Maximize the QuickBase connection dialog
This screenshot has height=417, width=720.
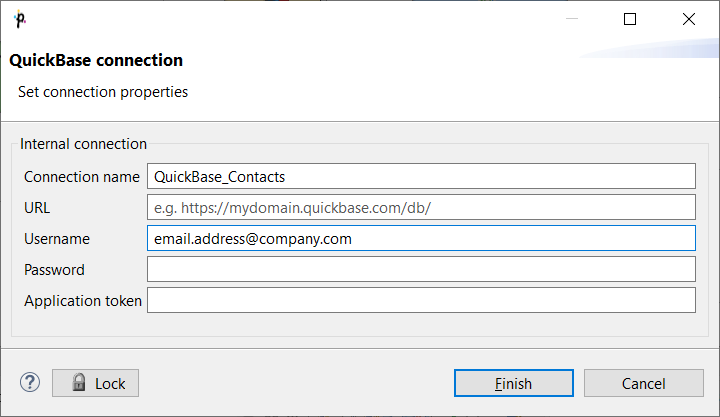[630, 19]
